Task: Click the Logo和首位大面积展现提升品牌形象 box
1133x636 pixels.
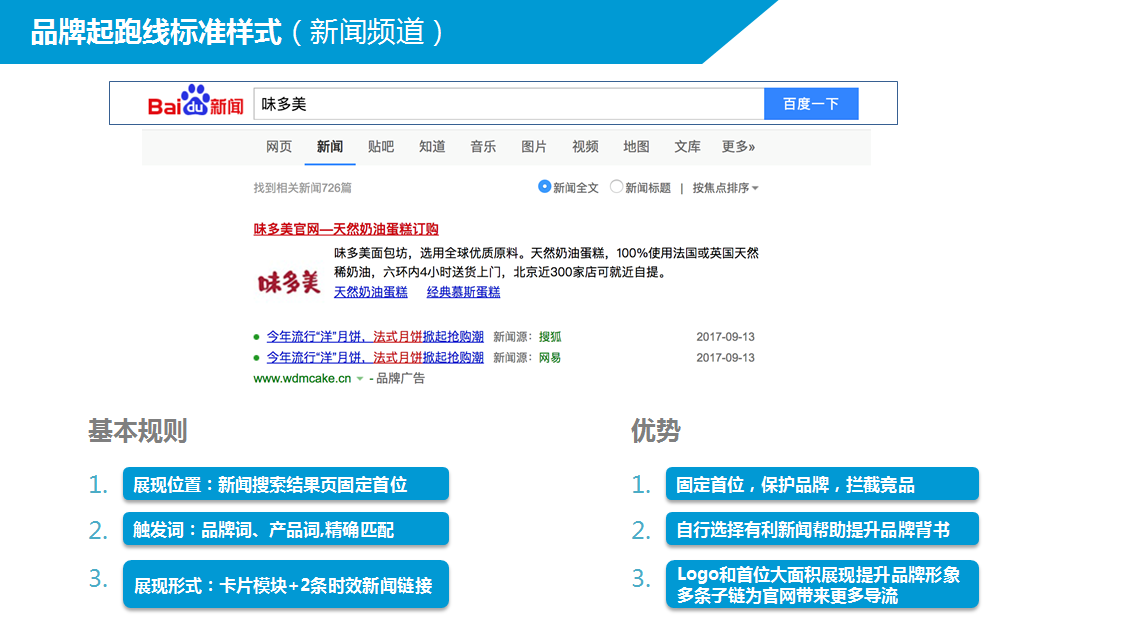Action: pyautogui.click(x=822, y=584)
